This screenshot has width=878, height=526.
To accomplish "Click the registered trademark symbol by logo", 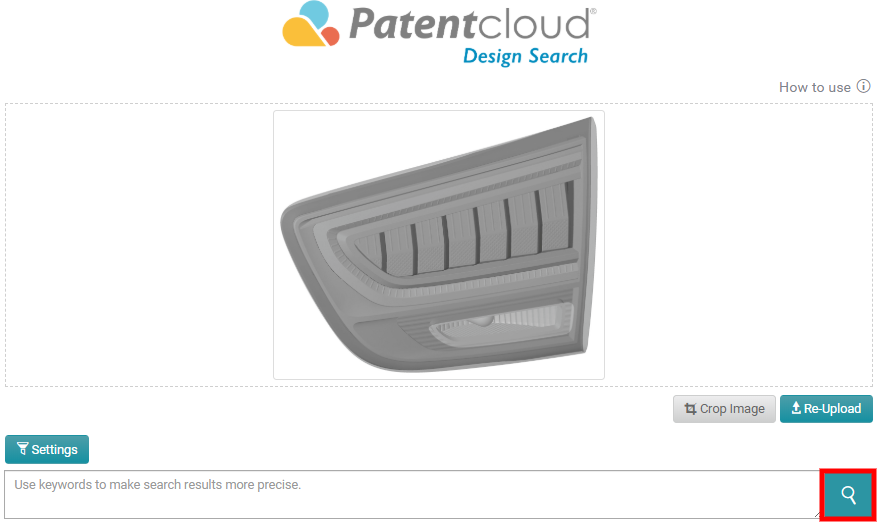I will pos(594,11).
